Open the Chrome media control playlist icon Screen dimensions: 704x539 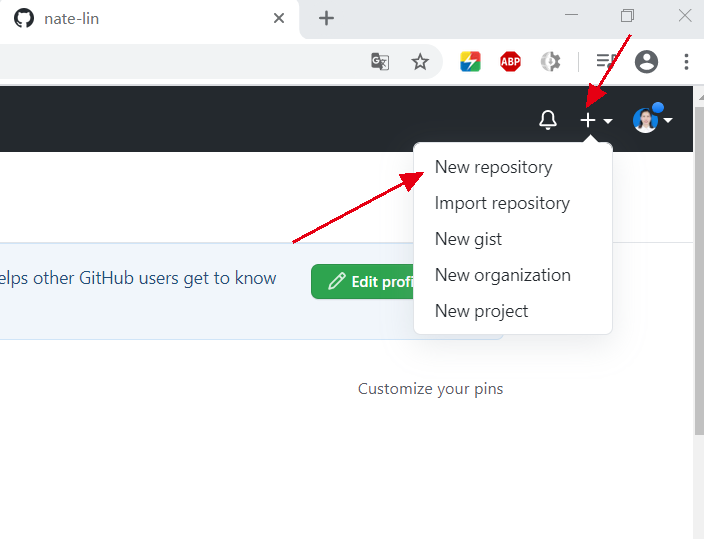[x=604, y=62]
